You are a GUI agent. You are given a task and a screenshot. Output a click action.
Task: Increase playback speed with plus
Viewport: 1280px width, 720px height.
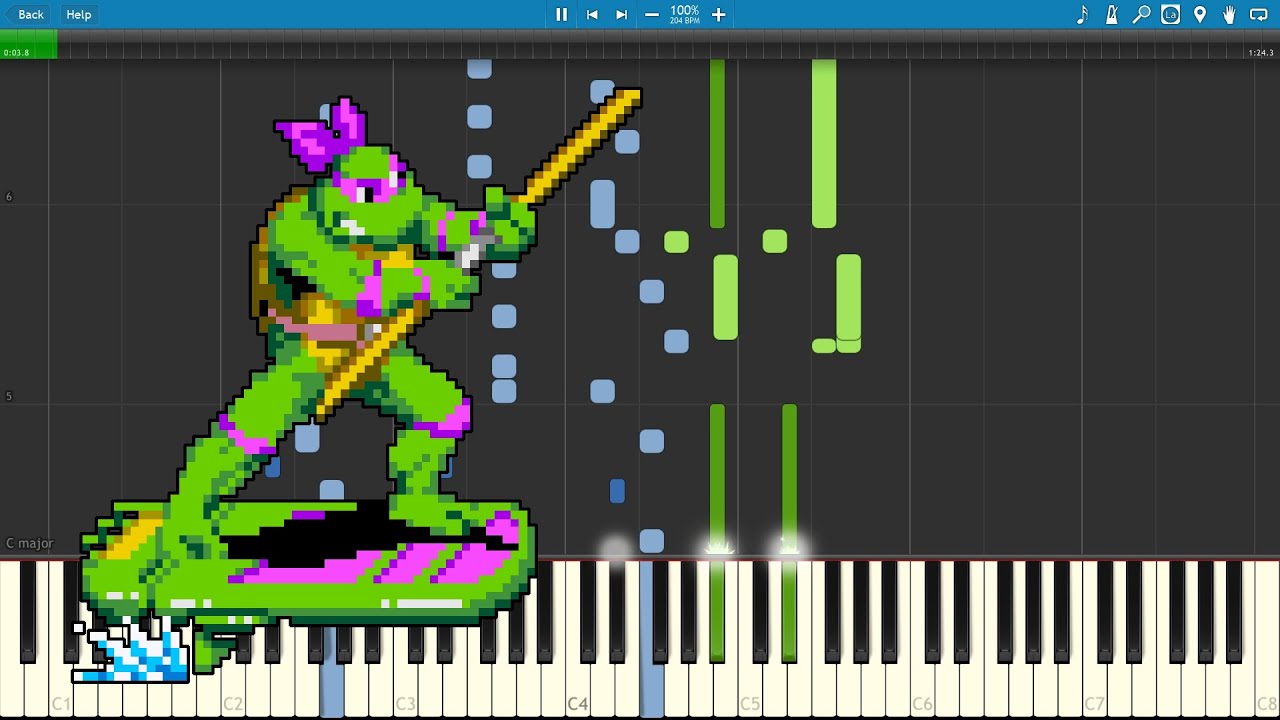718,14
